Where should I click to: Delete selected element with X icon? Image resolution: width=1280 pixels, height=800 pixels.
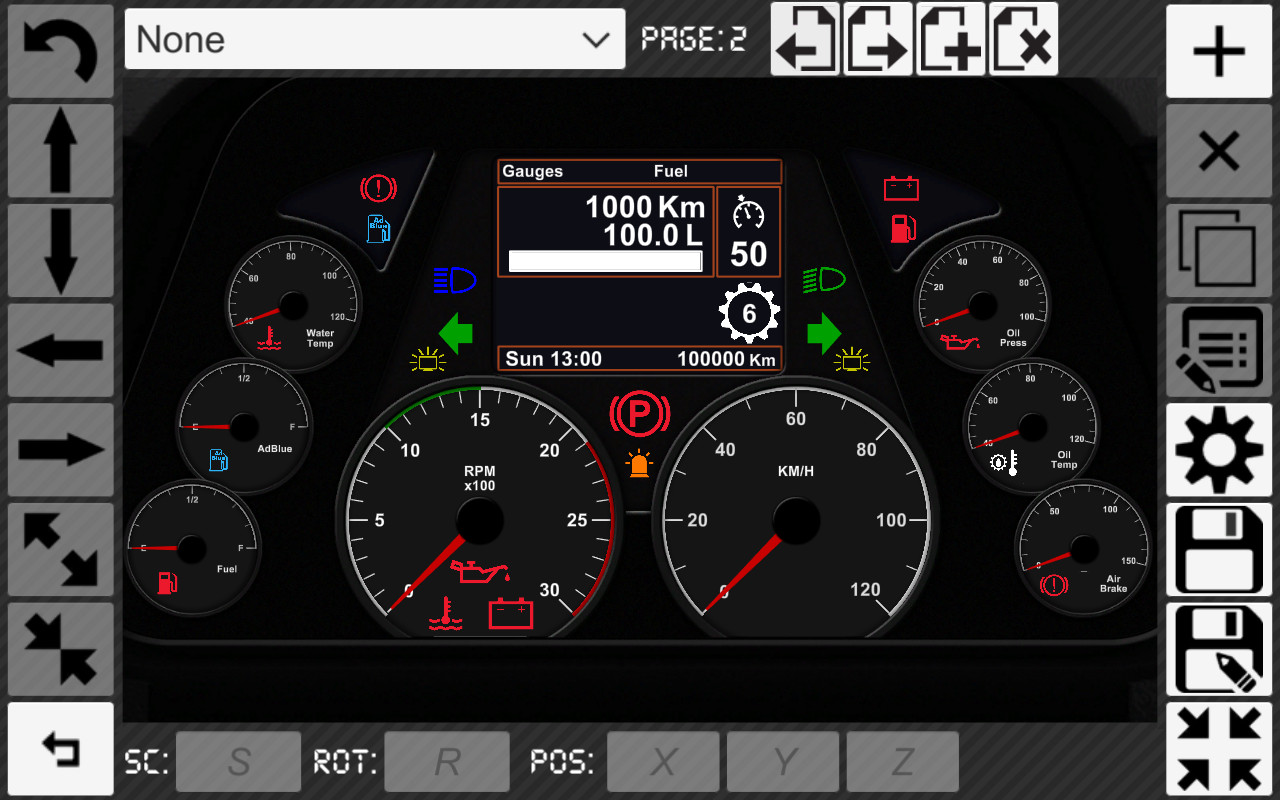point(1218,150)
